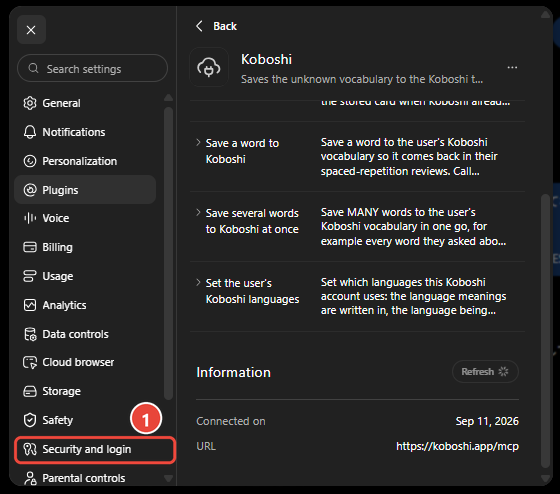560x494 pixels.
Task: Click the Usage icon
Action: click(x=30, y=276)
